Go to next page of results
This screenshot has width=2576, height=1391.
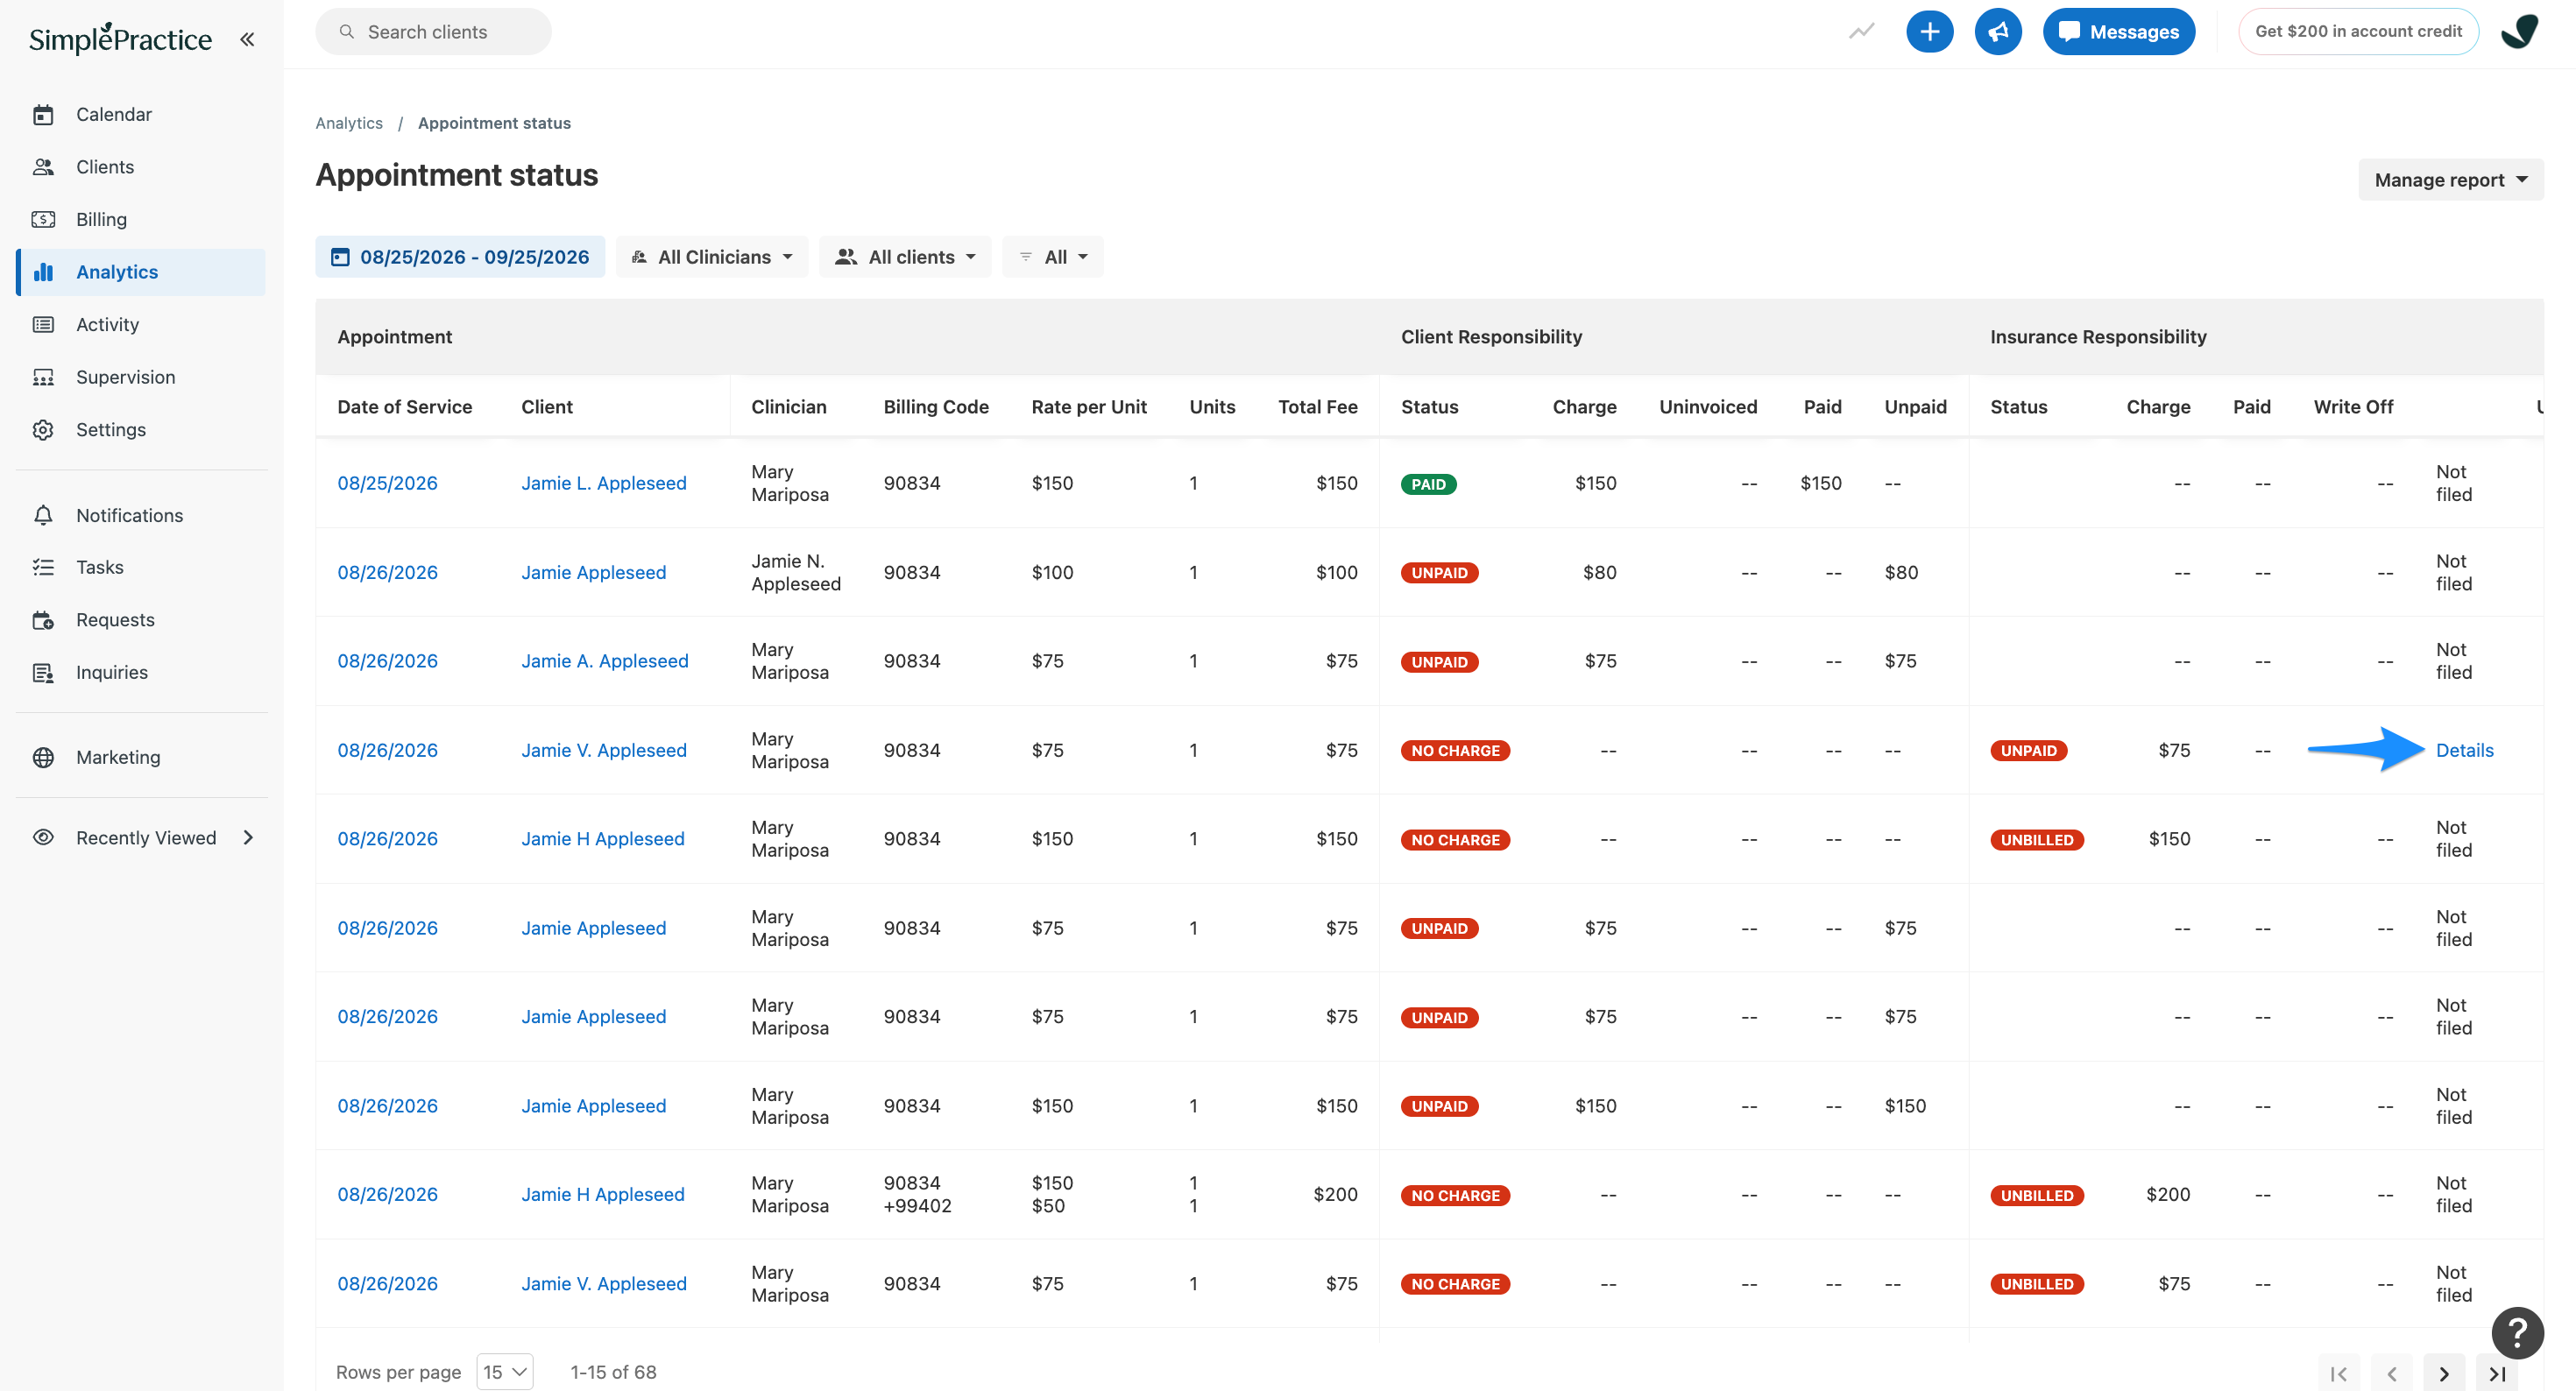2443,1374
